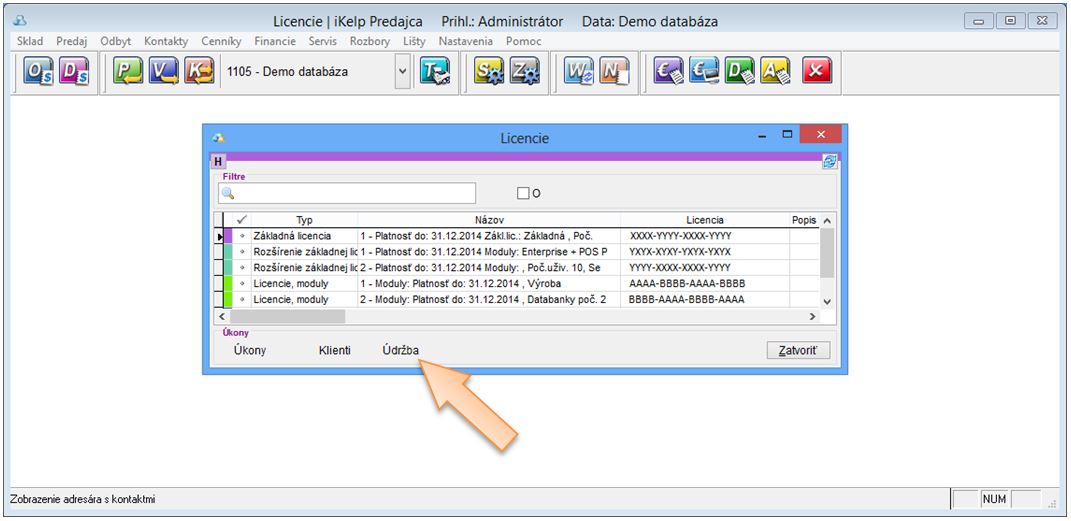Click the checkmark column header in grid
The width and height of the screenshot is (1071, 521).
(x=241, y=220)
